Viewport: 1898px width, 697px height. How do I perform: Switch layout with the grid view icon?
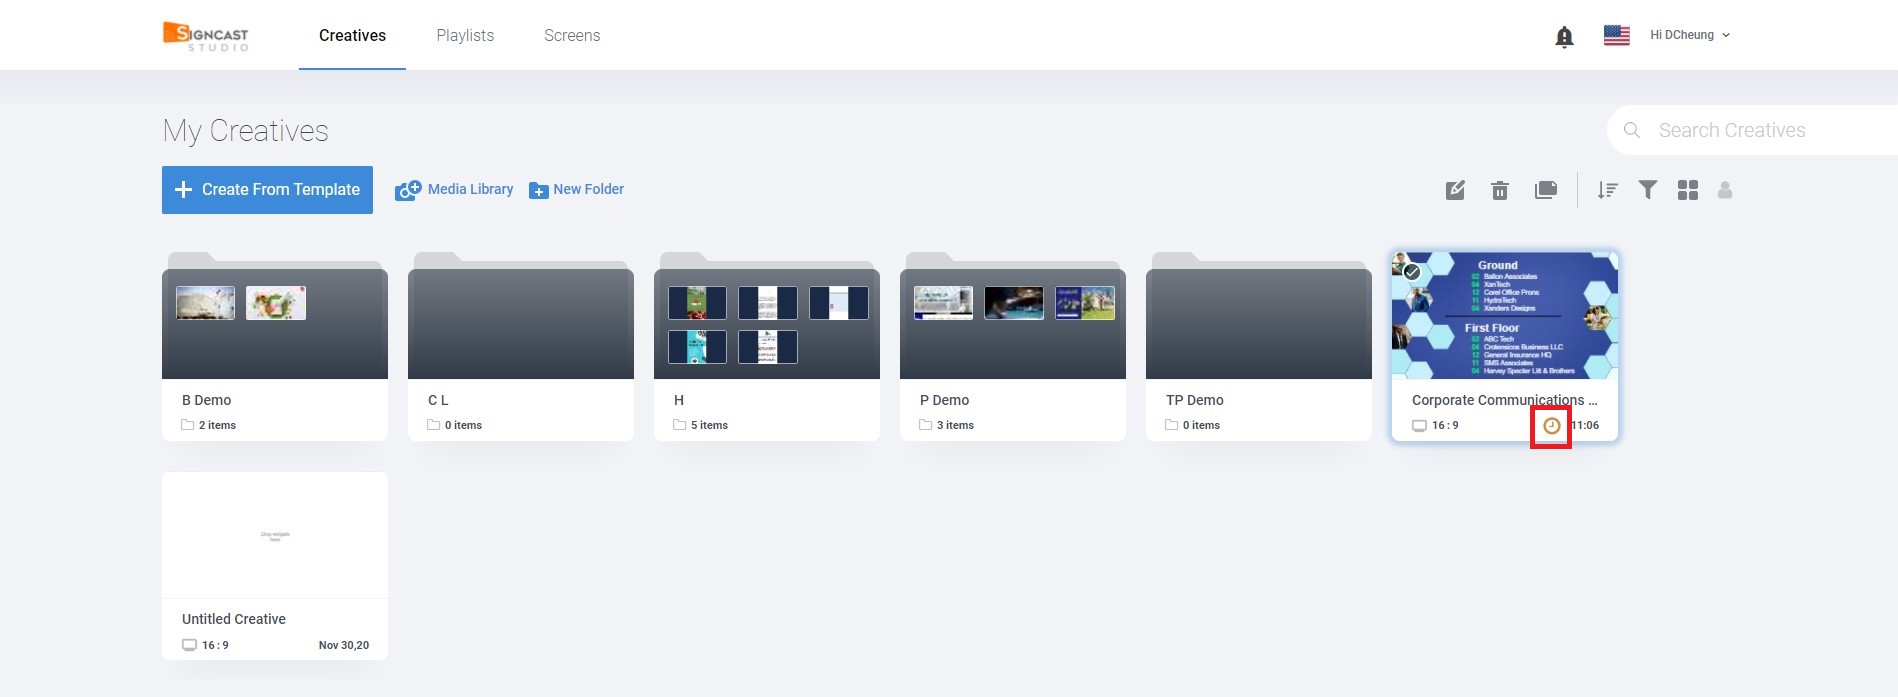coord(1688,190)
